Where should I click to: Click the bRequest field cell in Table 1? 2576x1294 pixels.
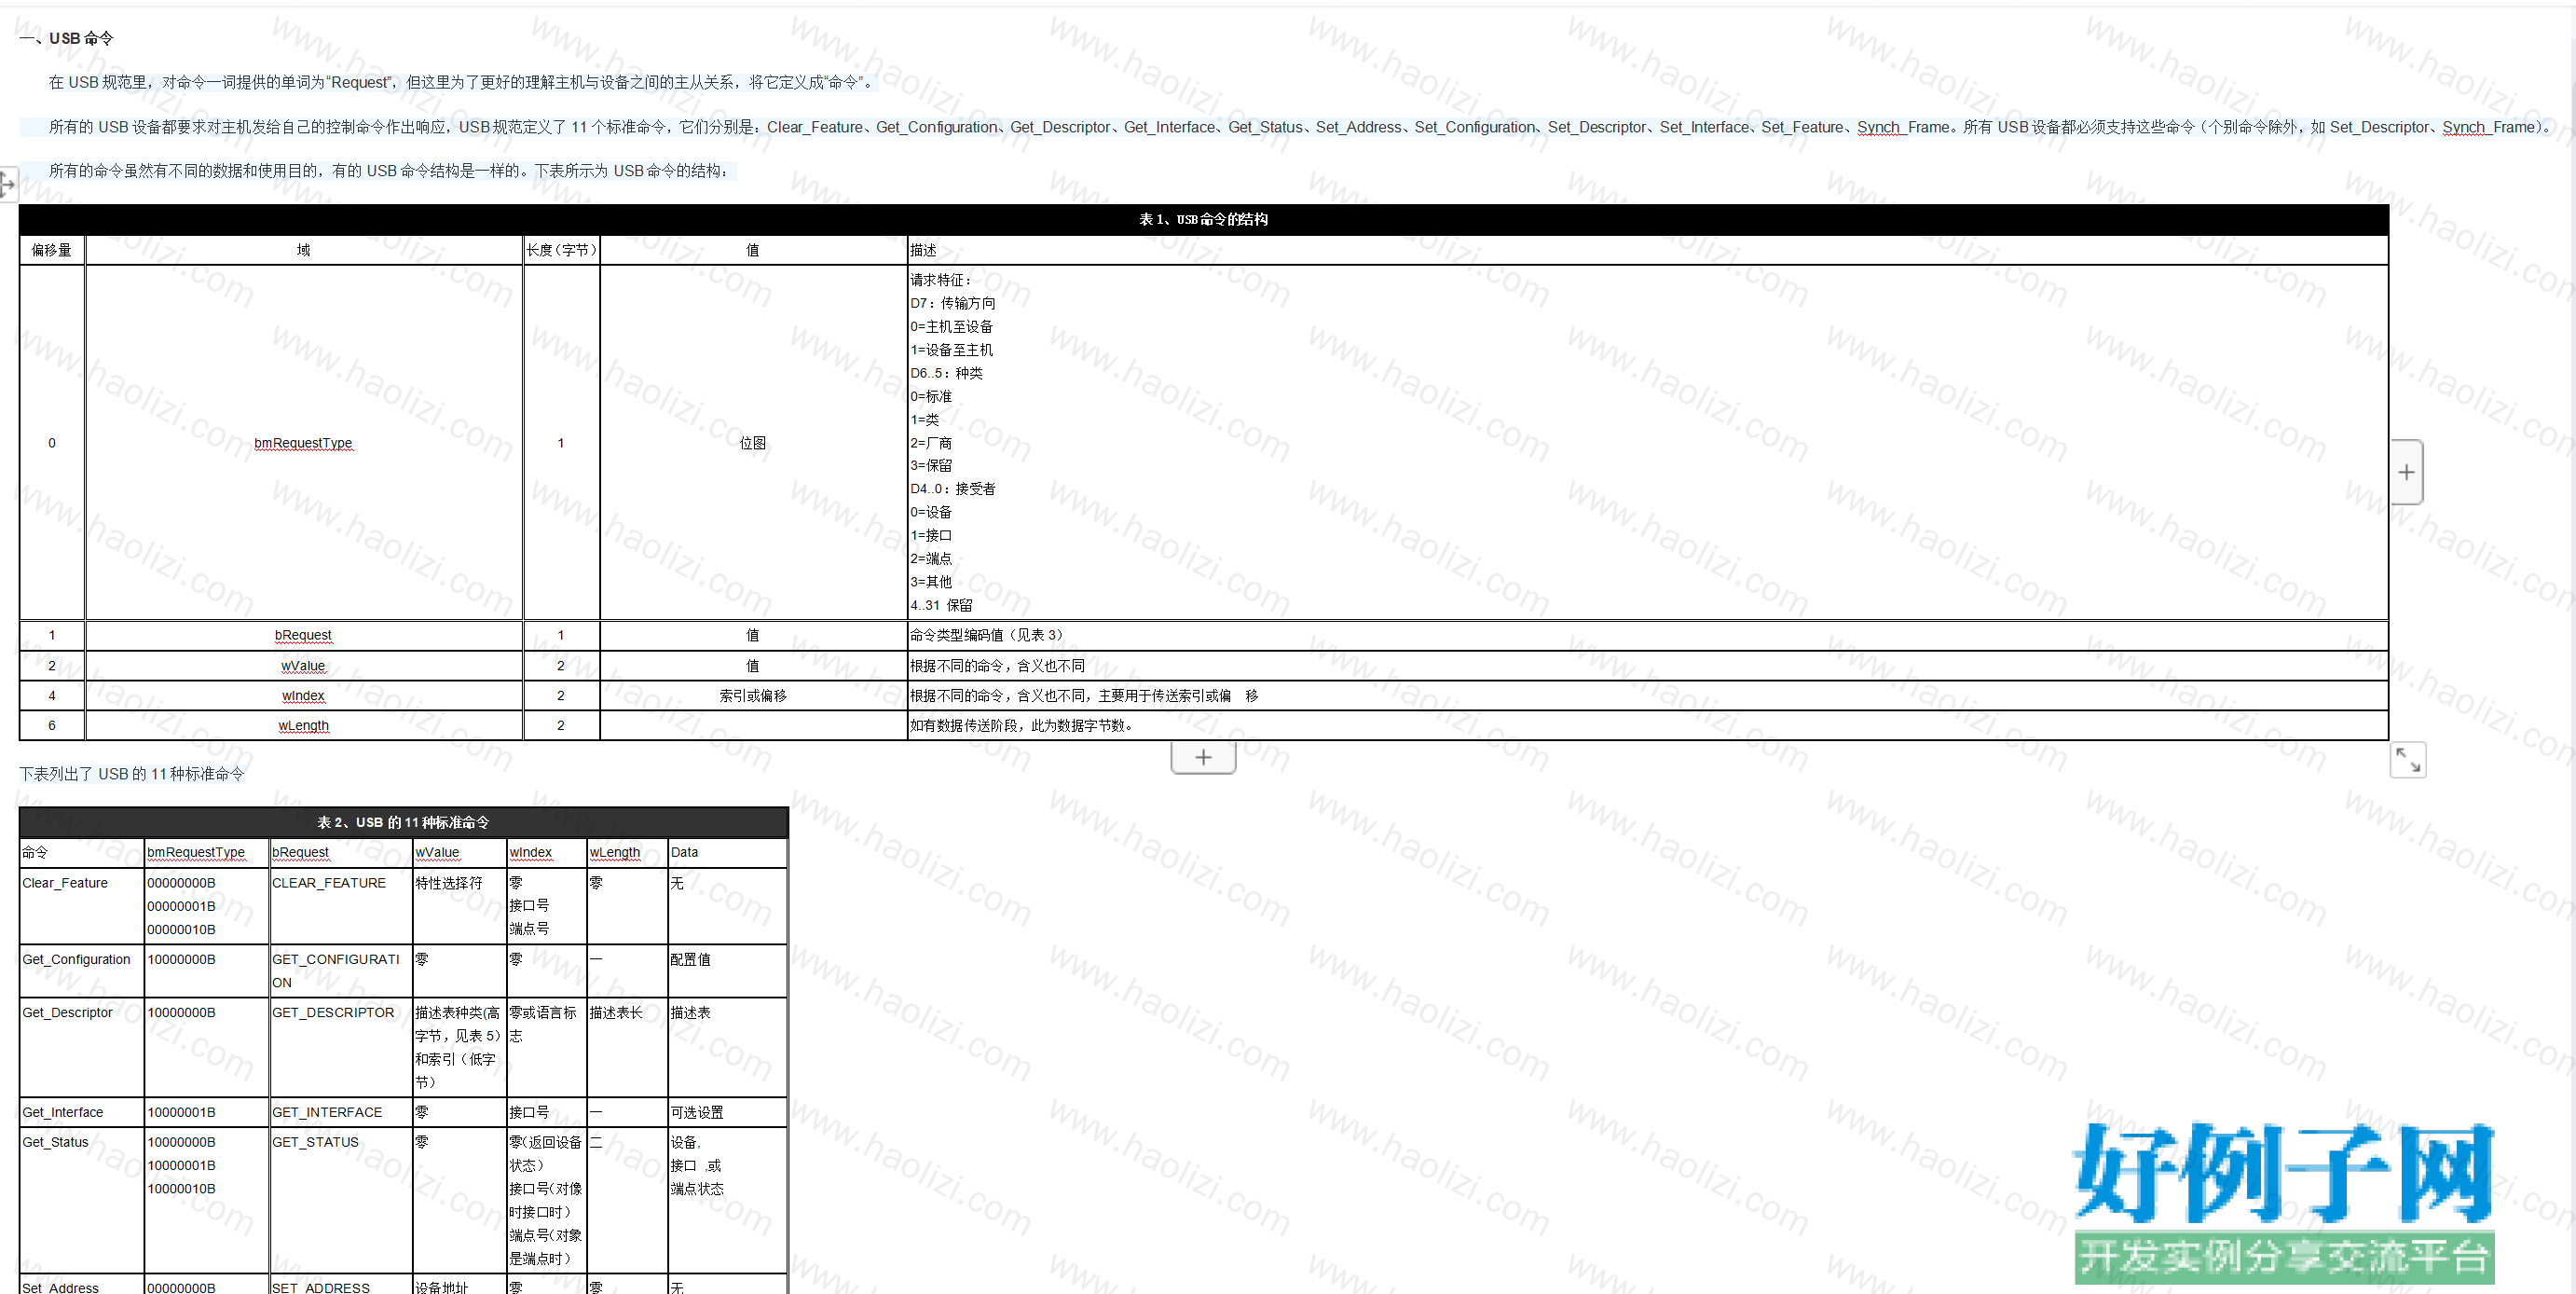point(303,635)
